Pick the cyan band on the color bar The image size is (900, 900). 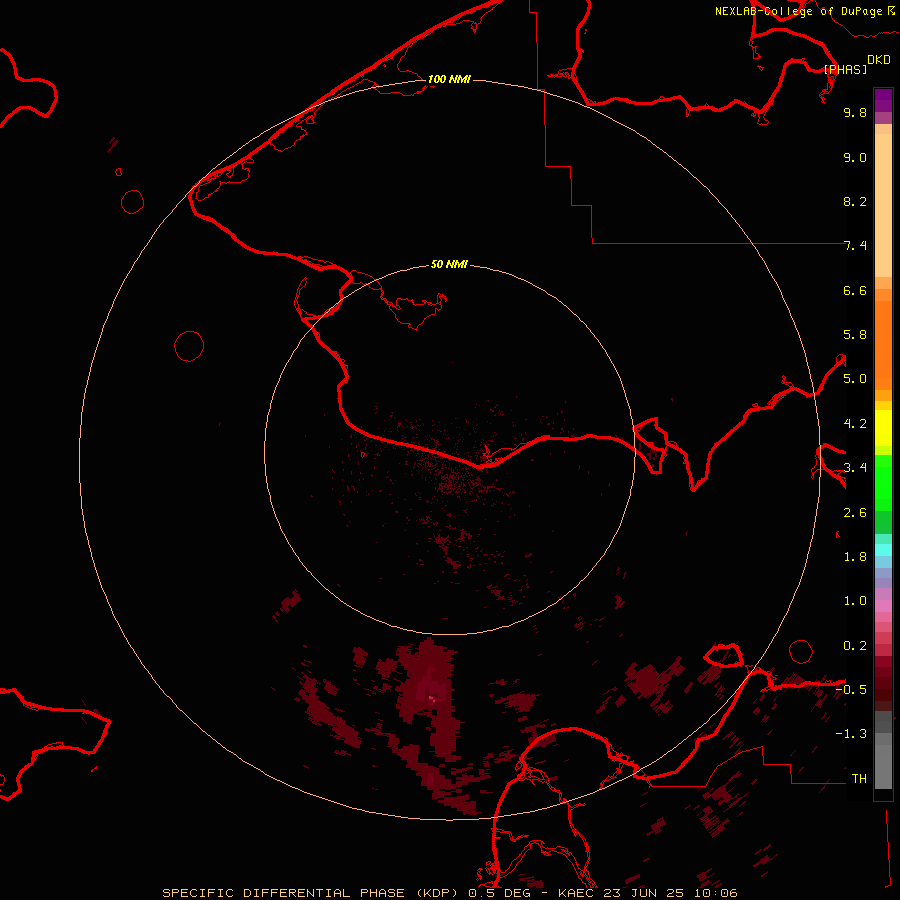point(883,550)
